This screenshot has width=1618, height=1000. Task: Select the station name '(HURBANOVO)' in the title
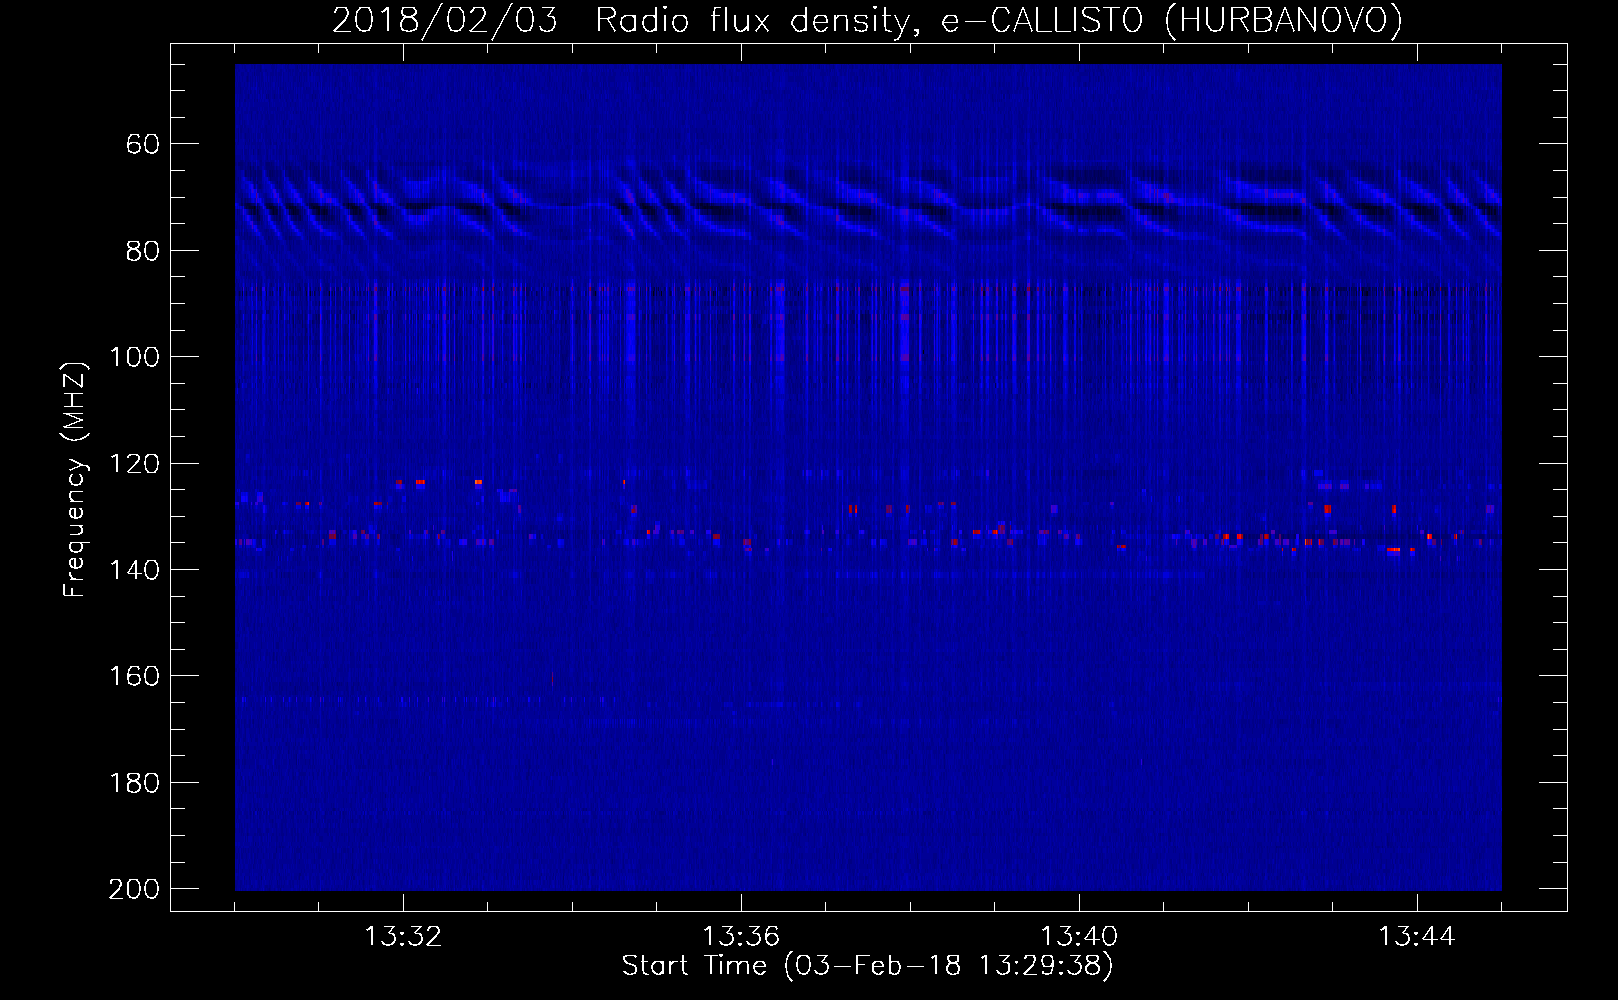pos(1284,21)
